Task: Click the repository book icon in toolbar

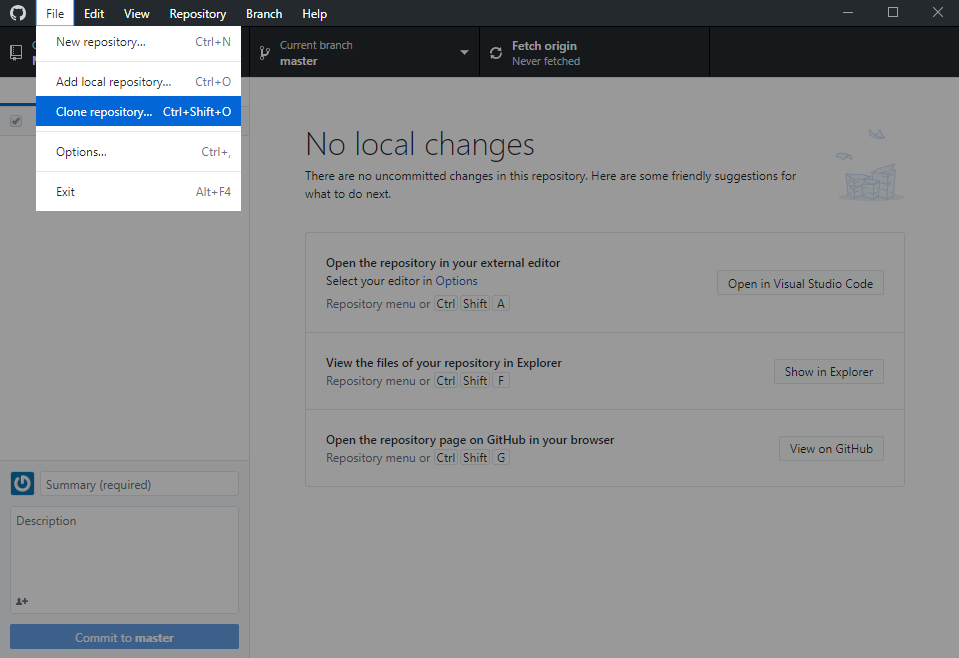Action: (17, 53)
